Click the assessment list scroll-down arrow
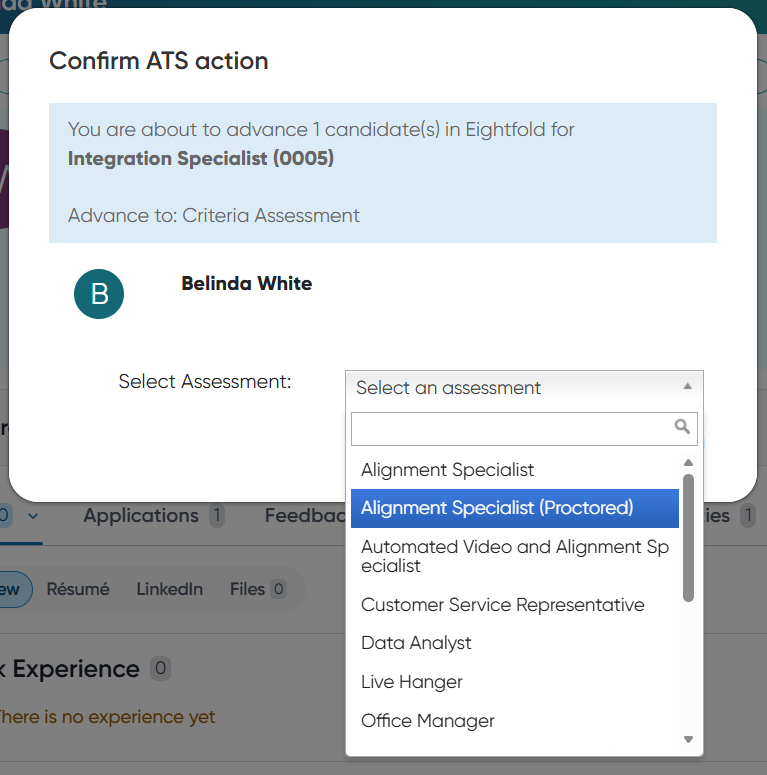The image size is (767, 775). tap(688, 739)
